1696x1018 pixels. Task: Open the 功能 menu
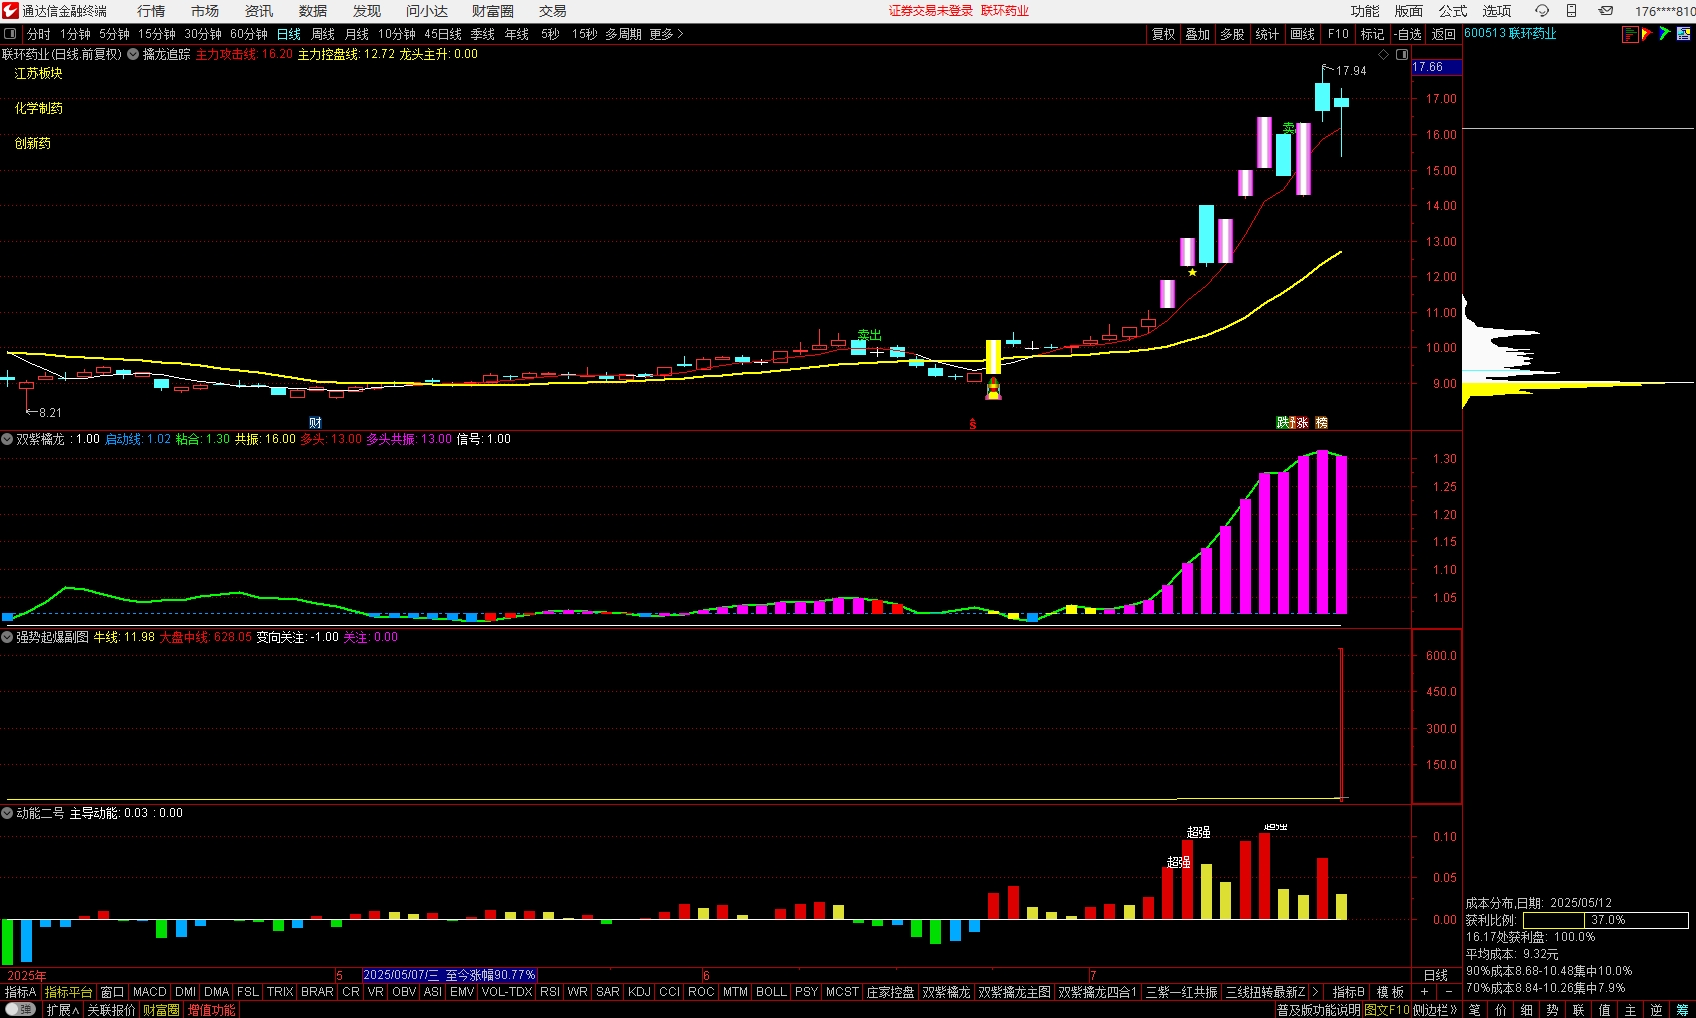pos(1365,11)
